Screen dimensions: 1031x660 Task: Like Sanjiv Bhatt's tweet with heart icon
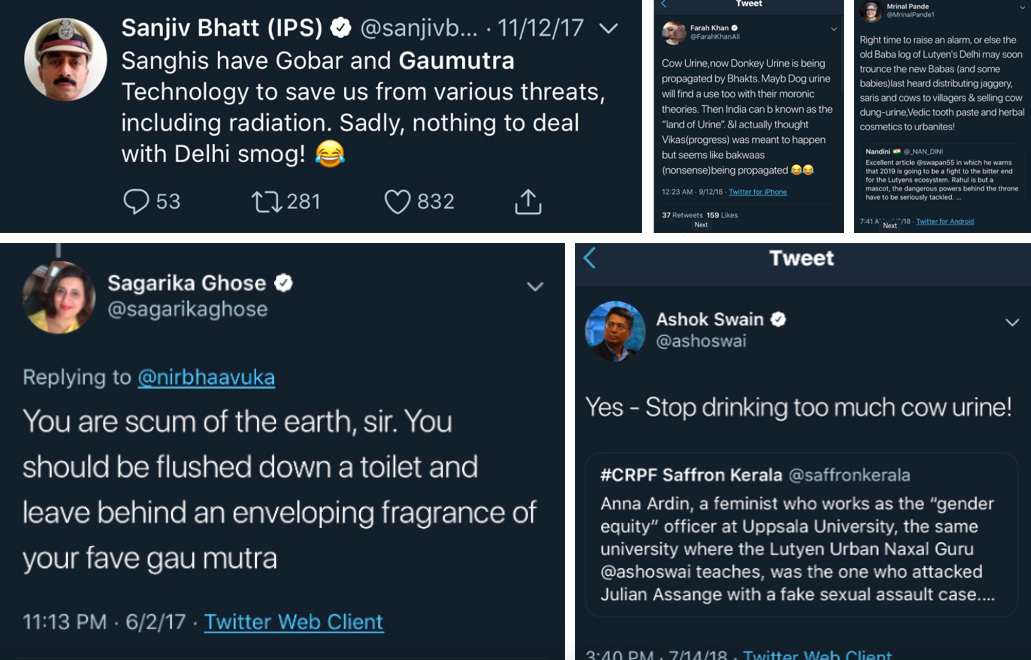(x=398, y=202)
